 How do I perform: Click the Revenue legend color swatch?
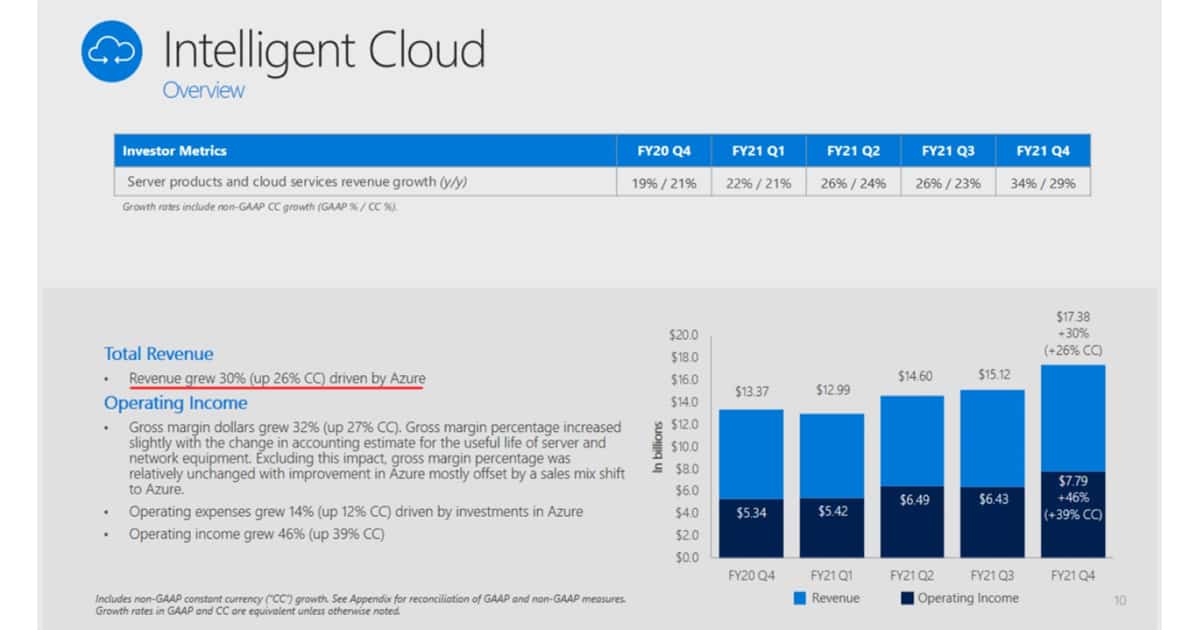(x=800, y=598)
